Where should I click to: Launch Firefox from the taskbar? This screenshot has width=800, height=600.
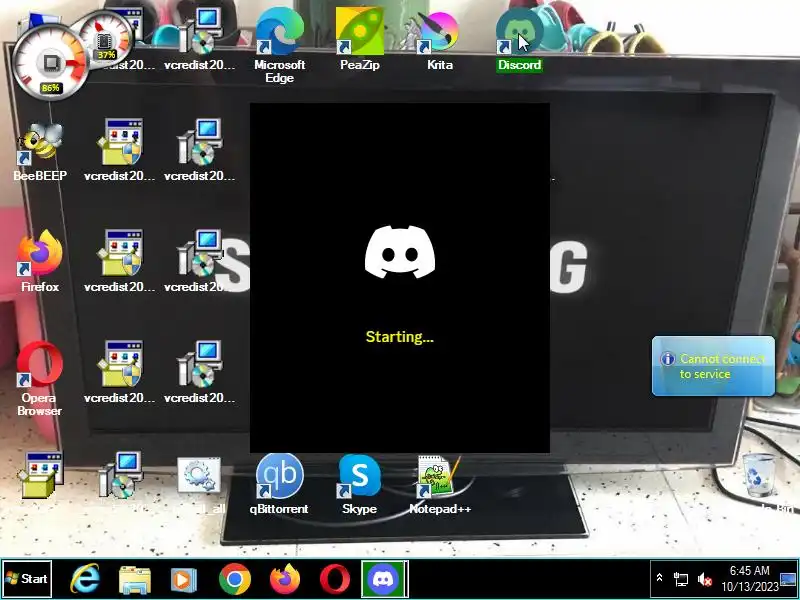point(285,579)
